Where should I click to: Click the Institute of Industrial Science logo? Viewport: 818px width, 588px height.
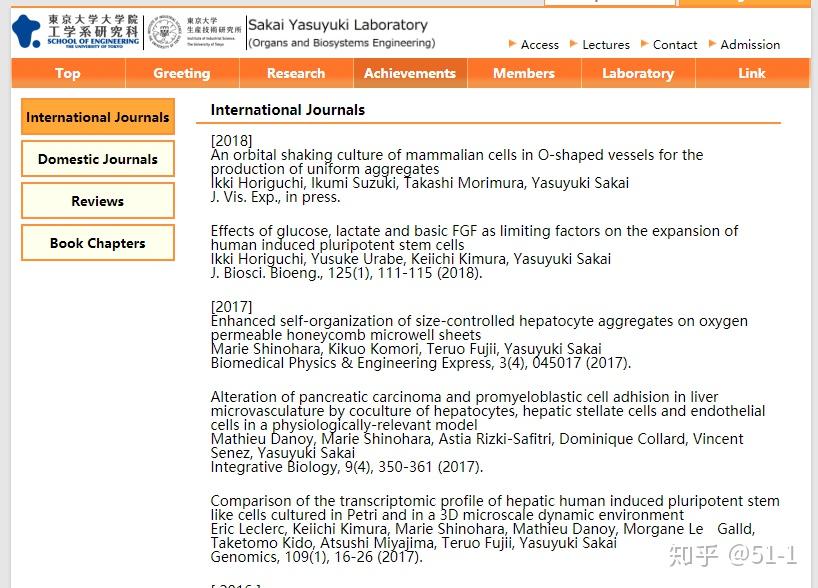click(x=194, y=32)
